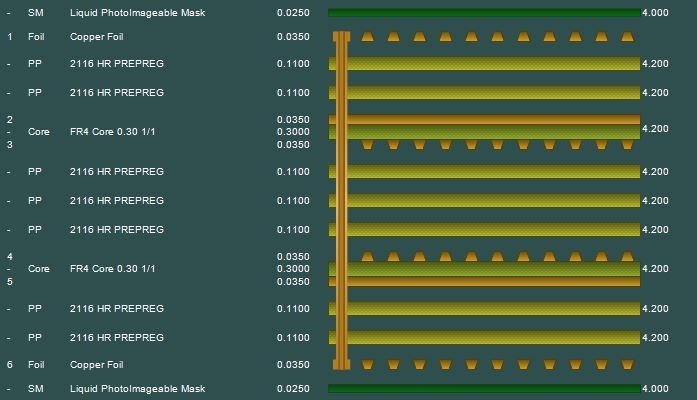Image resolution: width=697 pixels, height=400 pixels.
Task: Select layer number 4 beside the core
Action: 10,256
